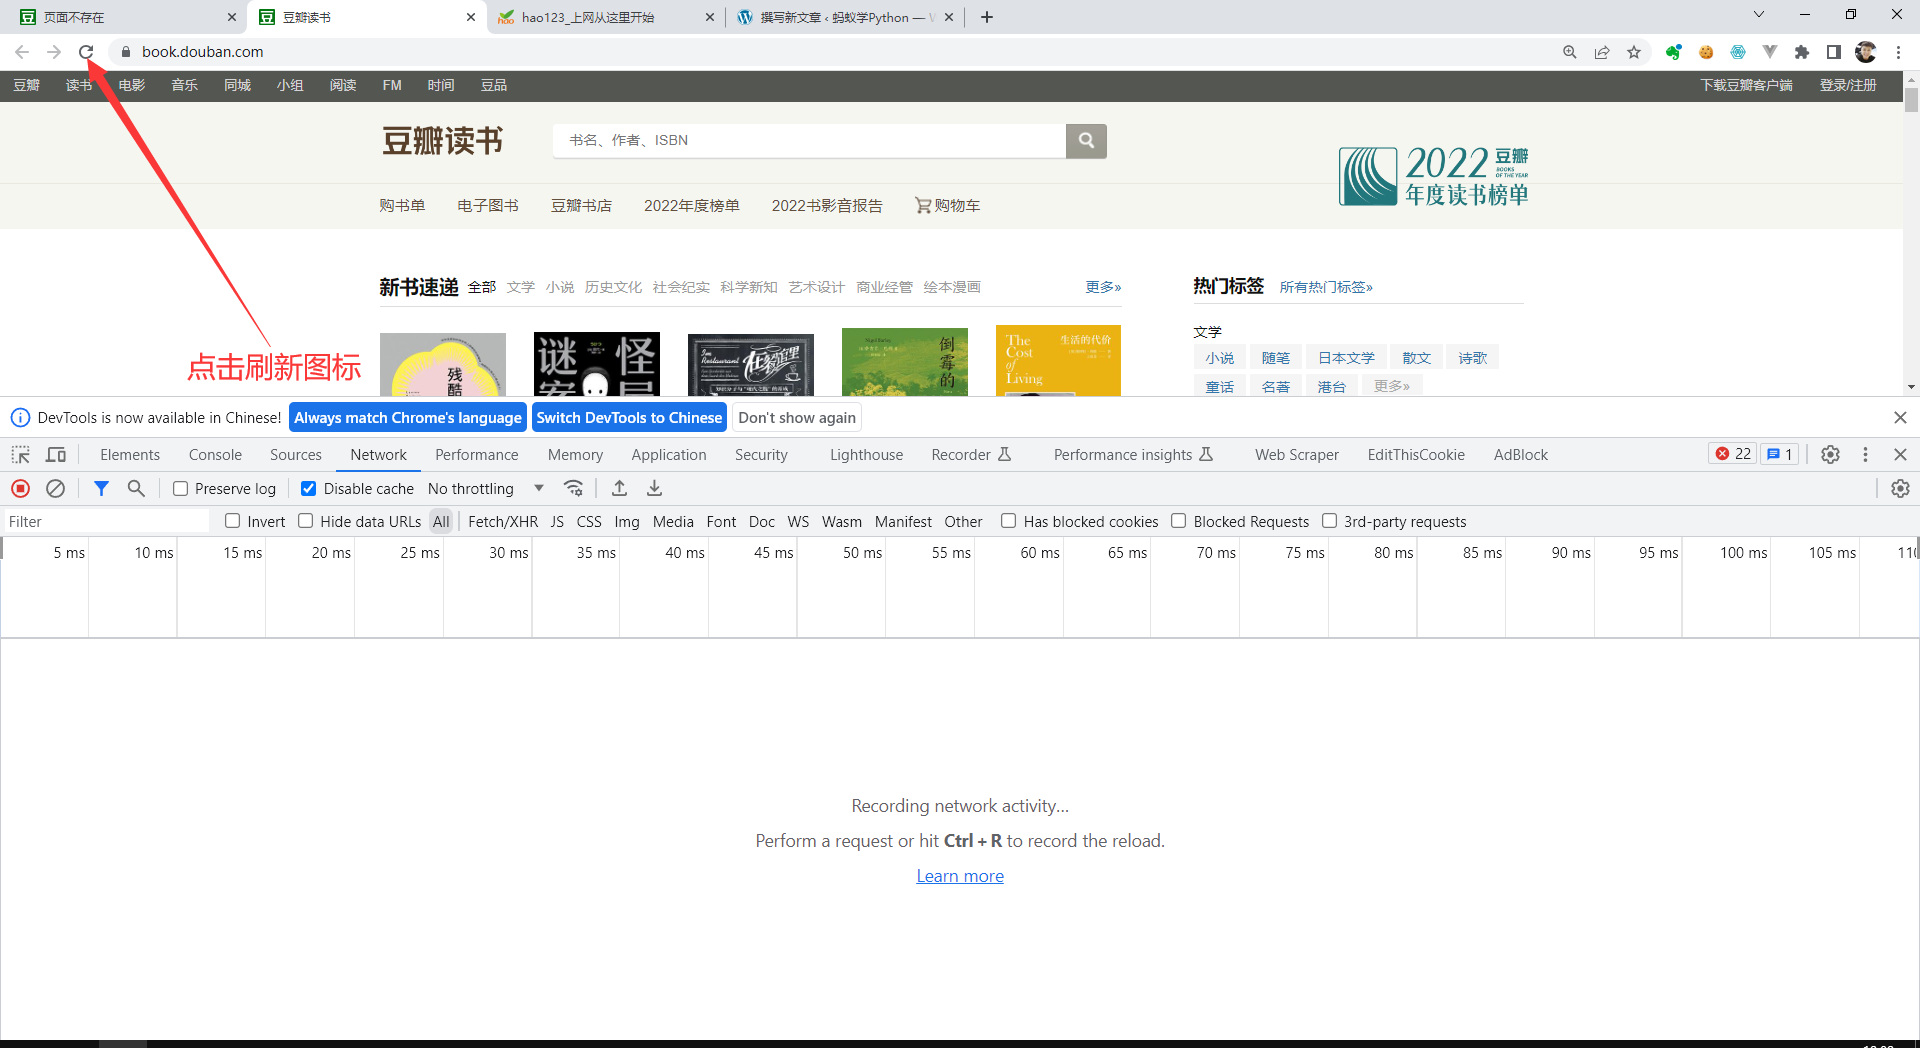
Task: Enable Invert filter checkbox
Action: tap(233, 521)
